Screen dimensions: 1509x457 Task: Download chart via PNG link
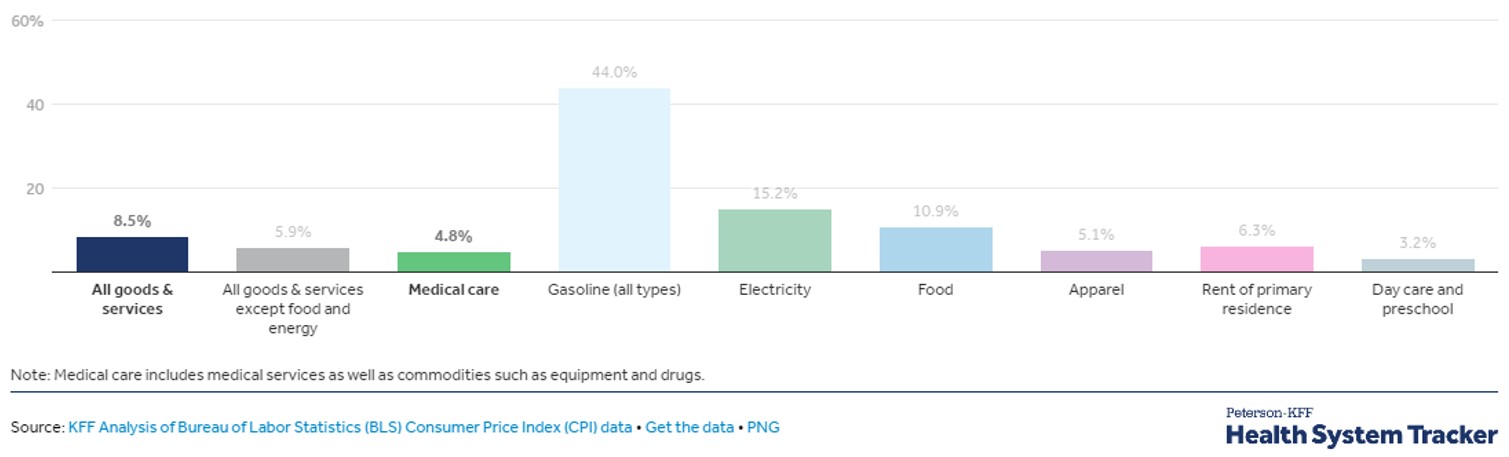coord(762,427)
